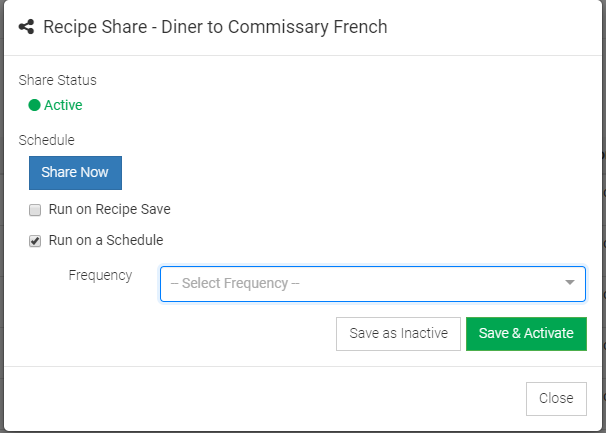Click the green Active status dot
Screen dimensions: 606x433
[34, 105]
